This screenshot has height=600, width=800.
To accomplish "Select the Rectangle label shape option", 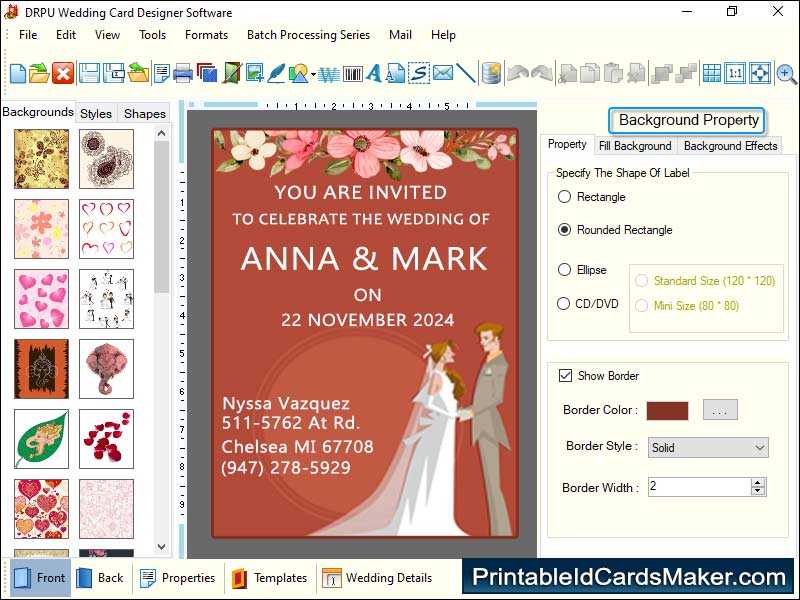I will pos(565,197).
